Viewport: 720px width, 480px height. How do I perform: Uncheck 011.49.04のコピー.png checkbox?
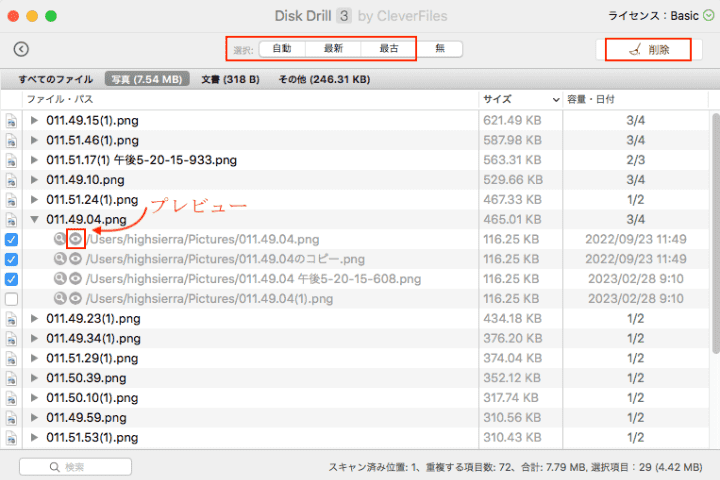point(11,260)
